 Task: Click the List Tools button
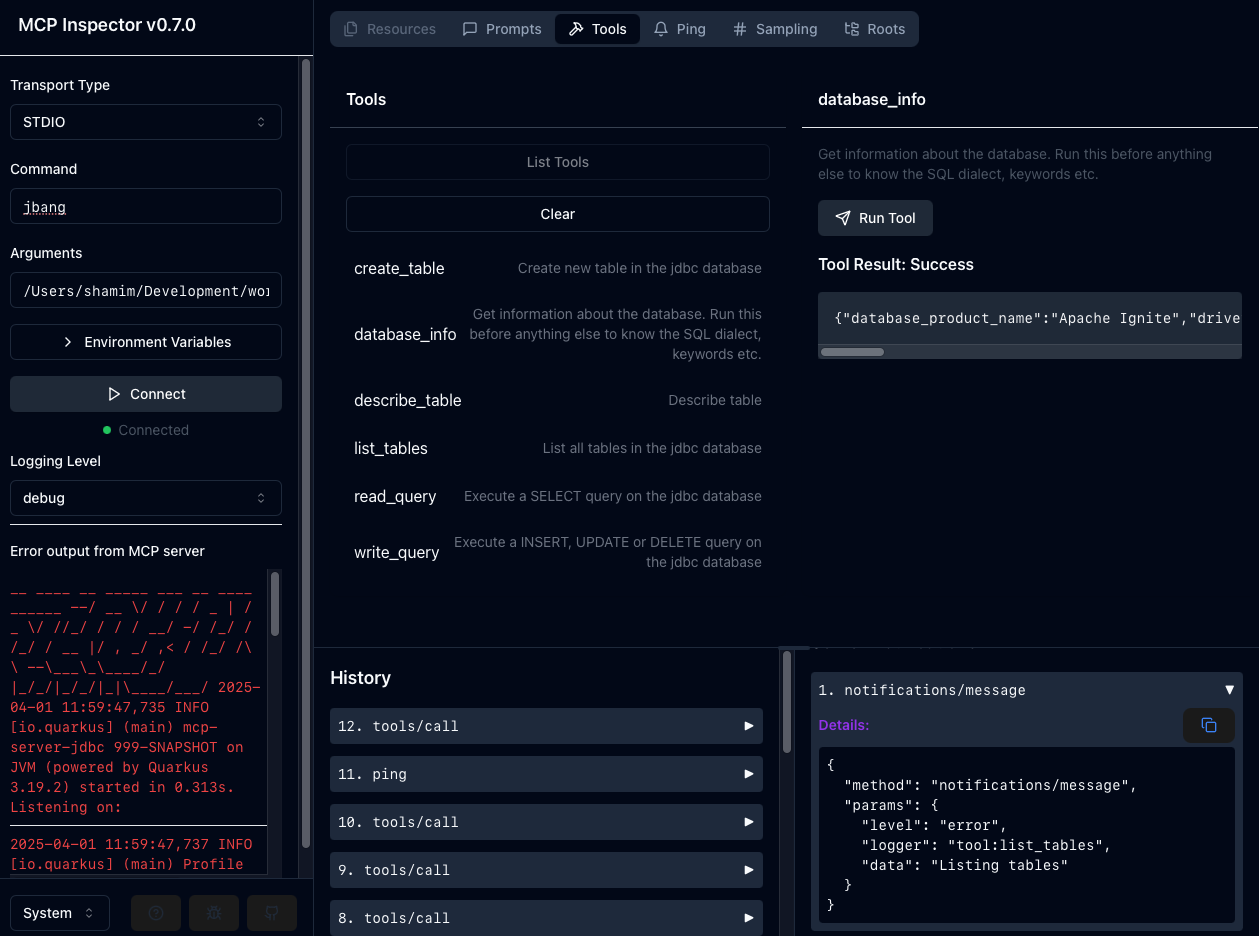pyautogui.click(x=558, y=162)
